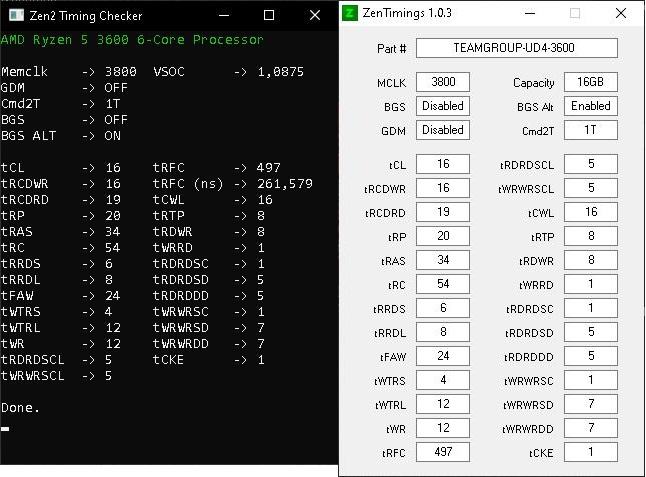Click the BGS Alt field showing Enabled

tap(591, 106)
